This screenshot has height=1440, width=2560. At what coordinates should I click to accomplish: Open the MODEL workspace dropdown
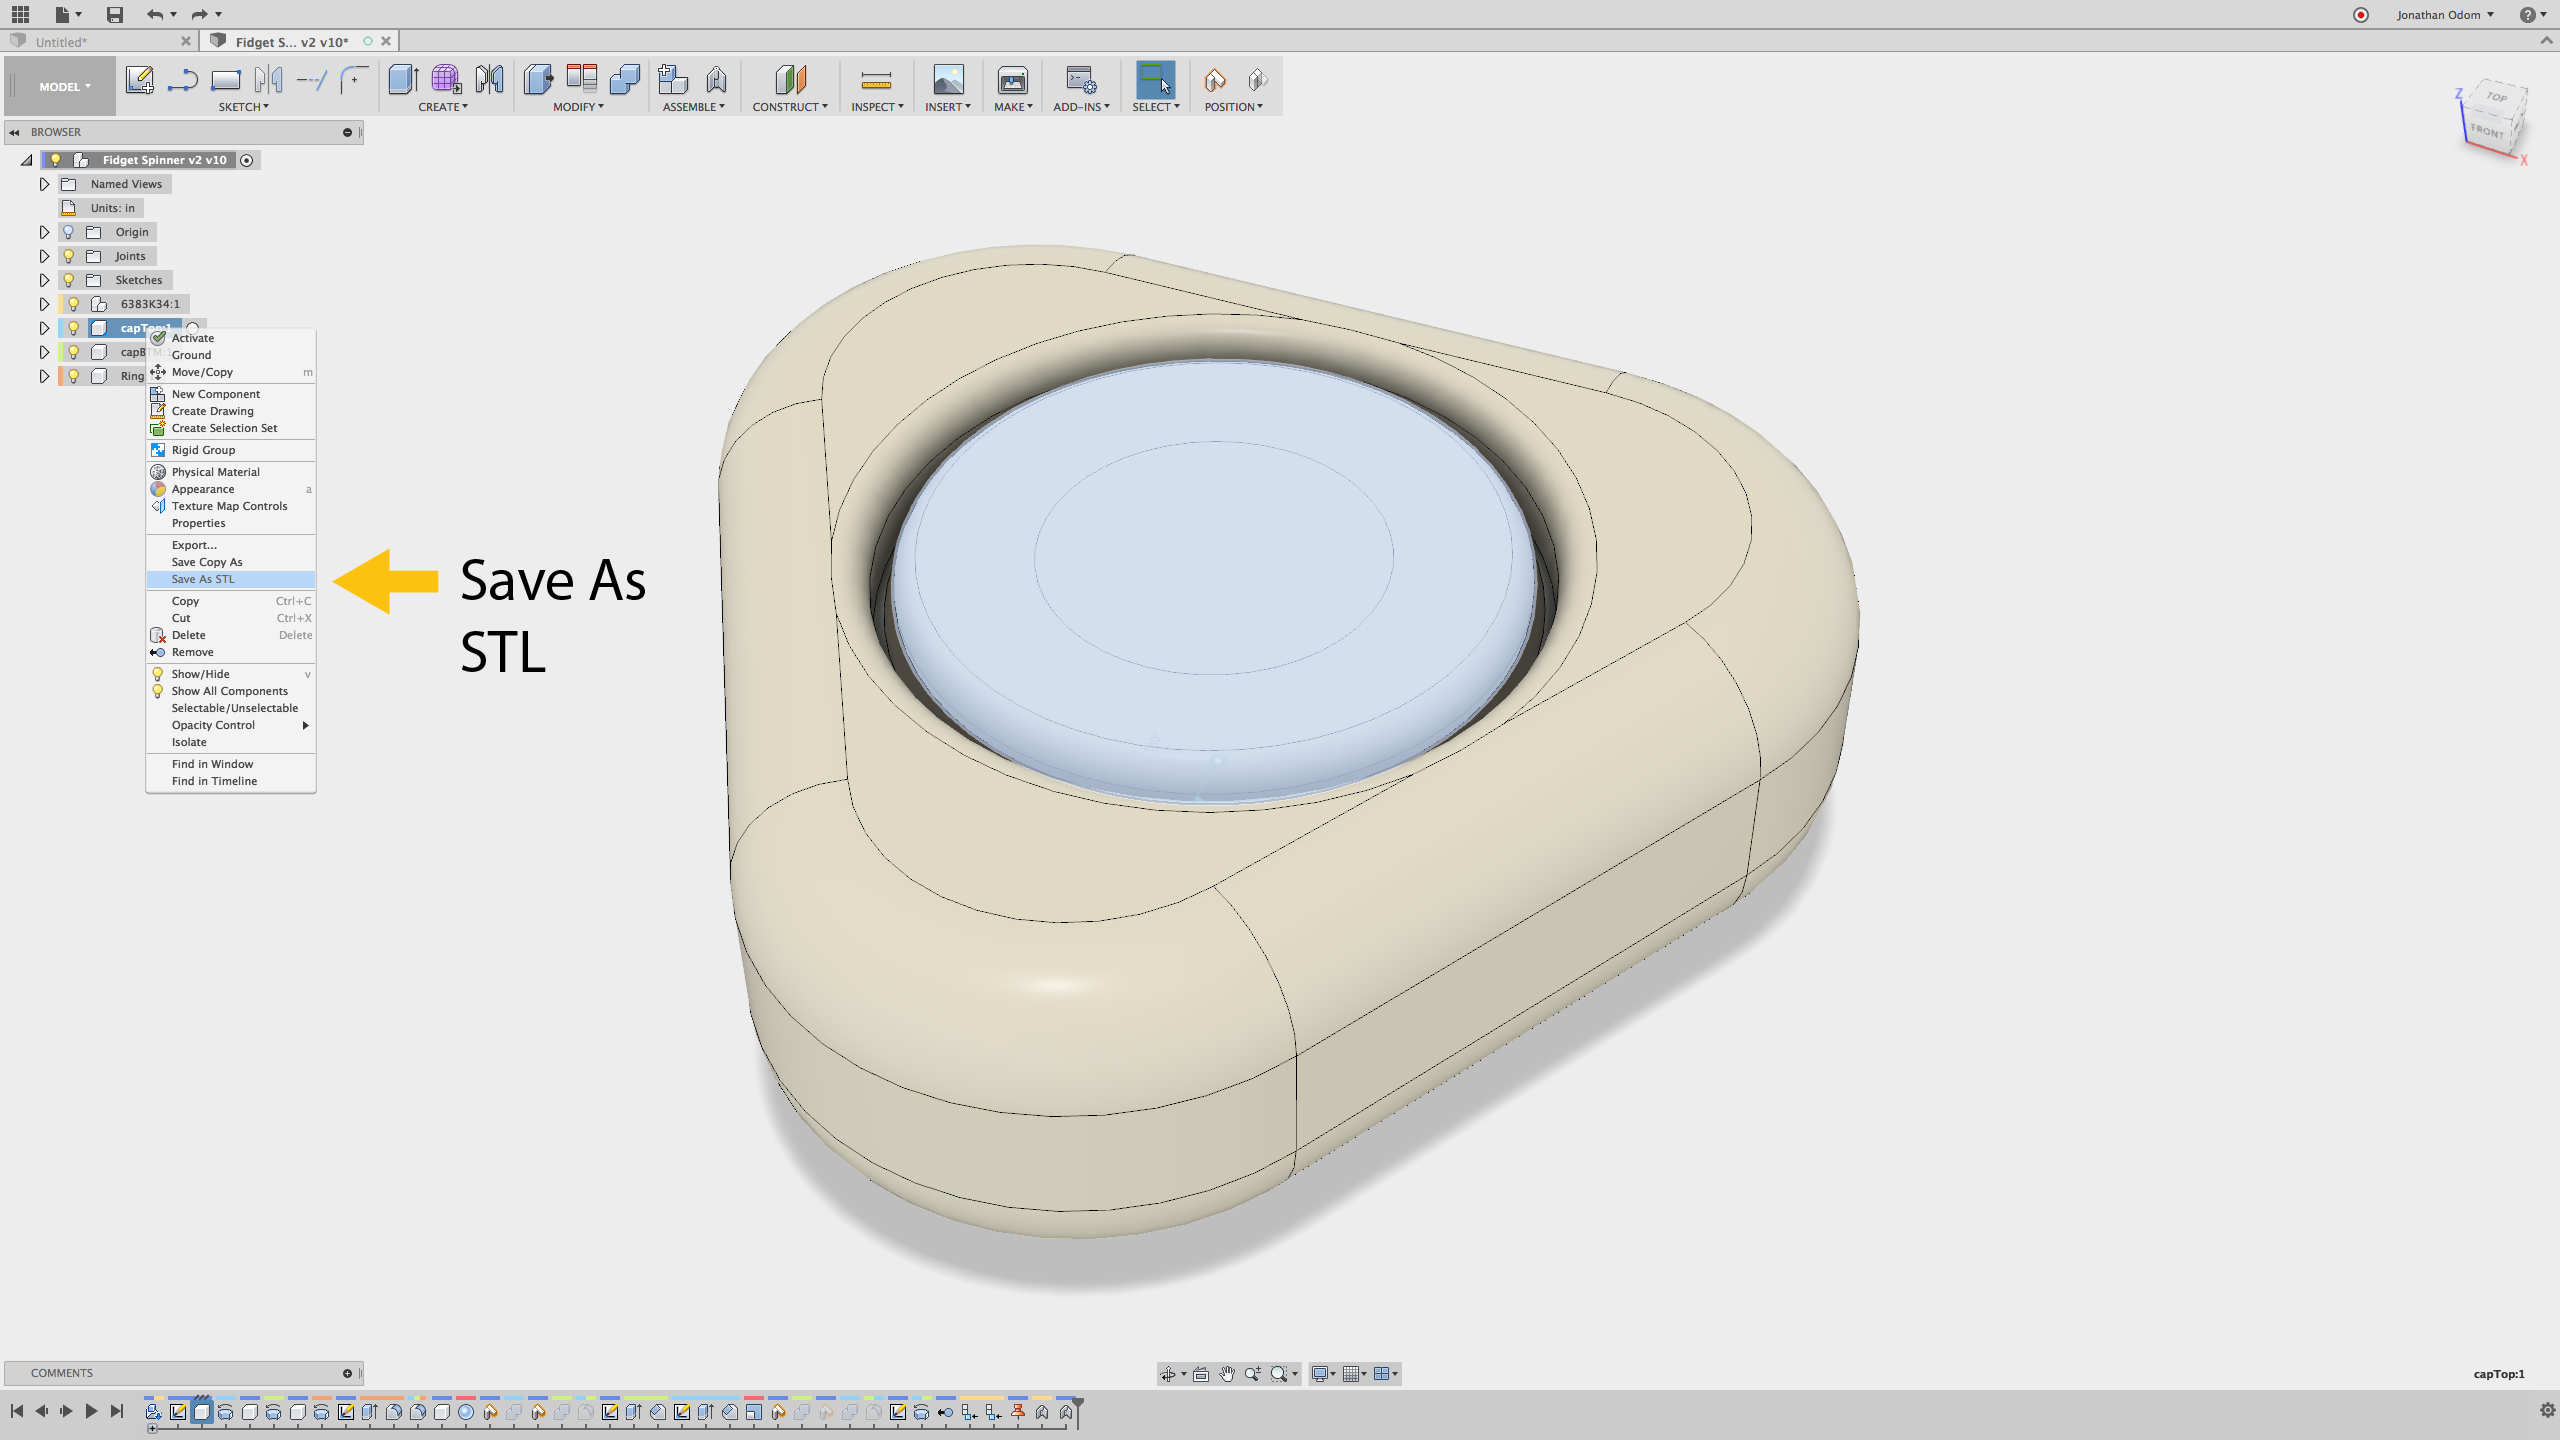(63, 87)
